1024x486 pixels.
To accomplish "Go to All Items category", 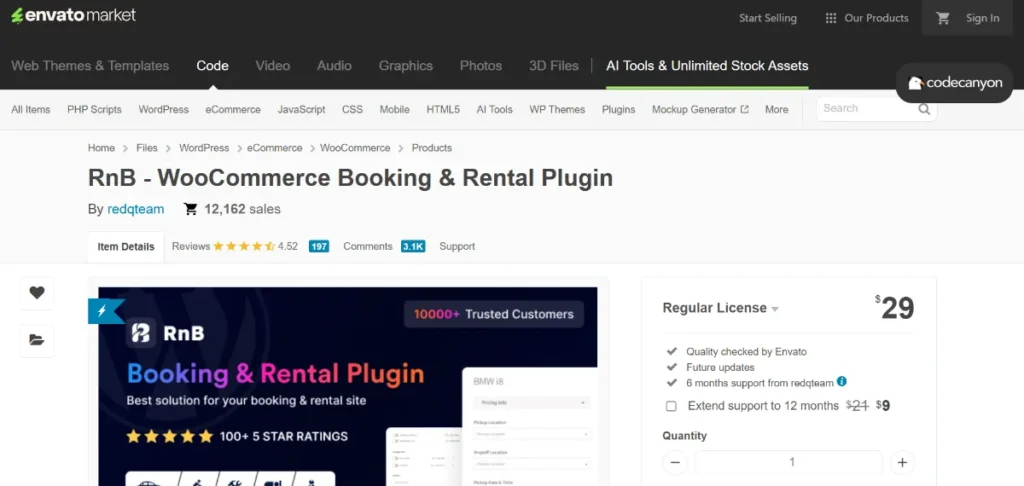I will 31,110.
